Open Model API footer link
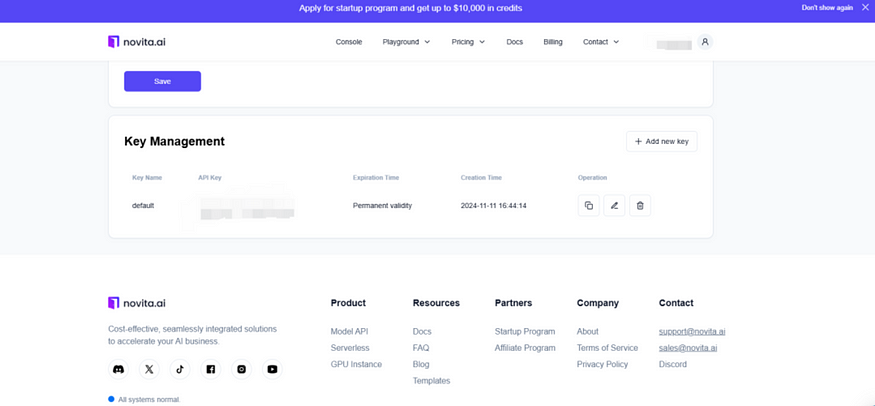The height and width of the screenshot is (406, 875). pyautogui.click(x=349, y=331)
